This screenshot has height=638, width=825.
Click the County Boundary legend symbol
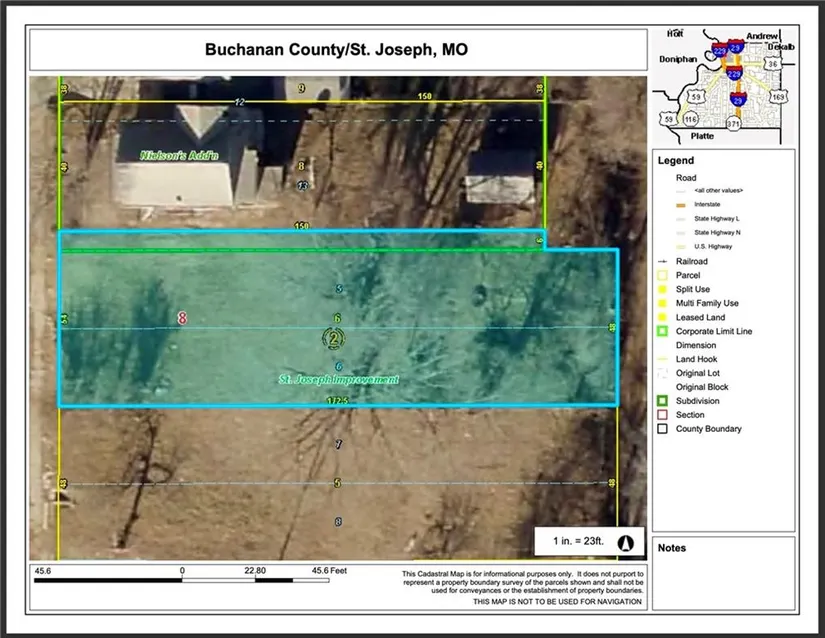(663, 429)
